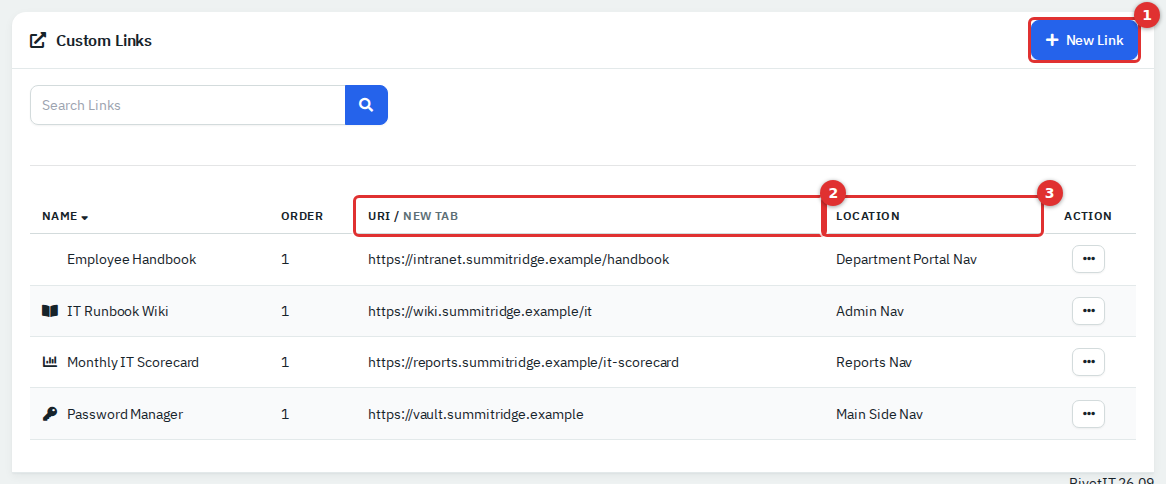Viewport: 1166px width, 484px height.
Task: Open actions menu for IT Runbook Wiki
Action: [x=1089, y=311]
